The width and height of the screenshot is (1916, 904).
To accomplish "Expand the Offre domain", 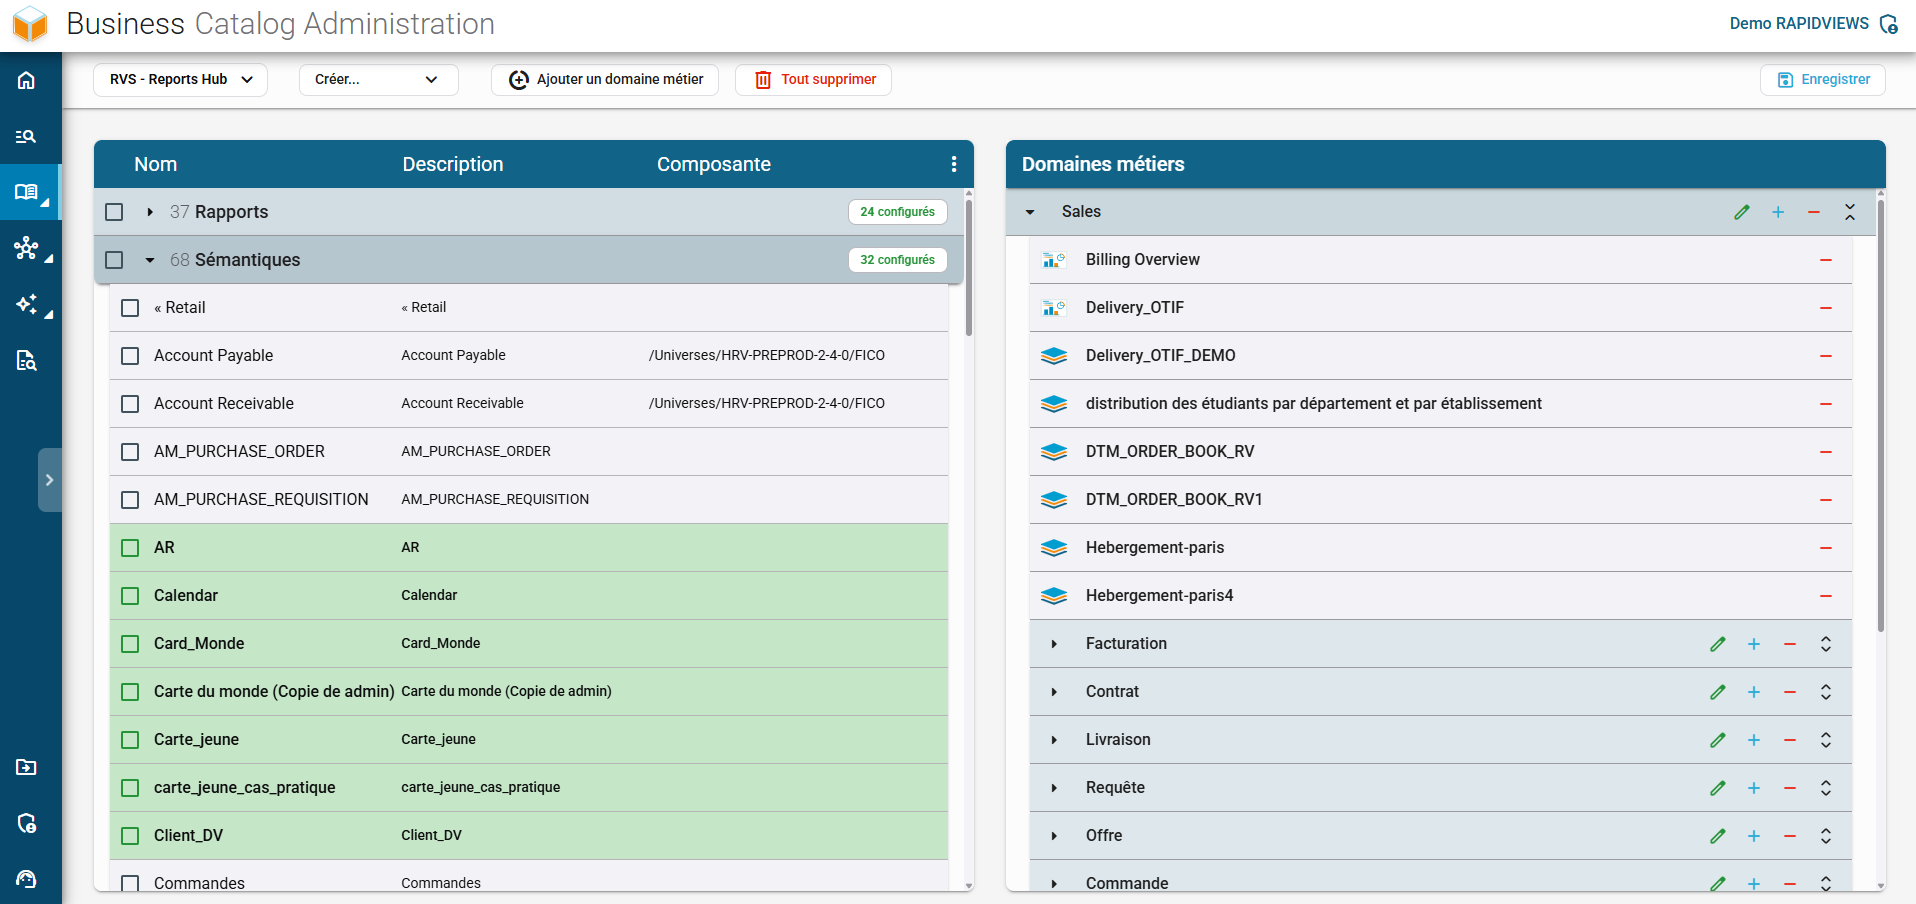I will click(1054, 836).
